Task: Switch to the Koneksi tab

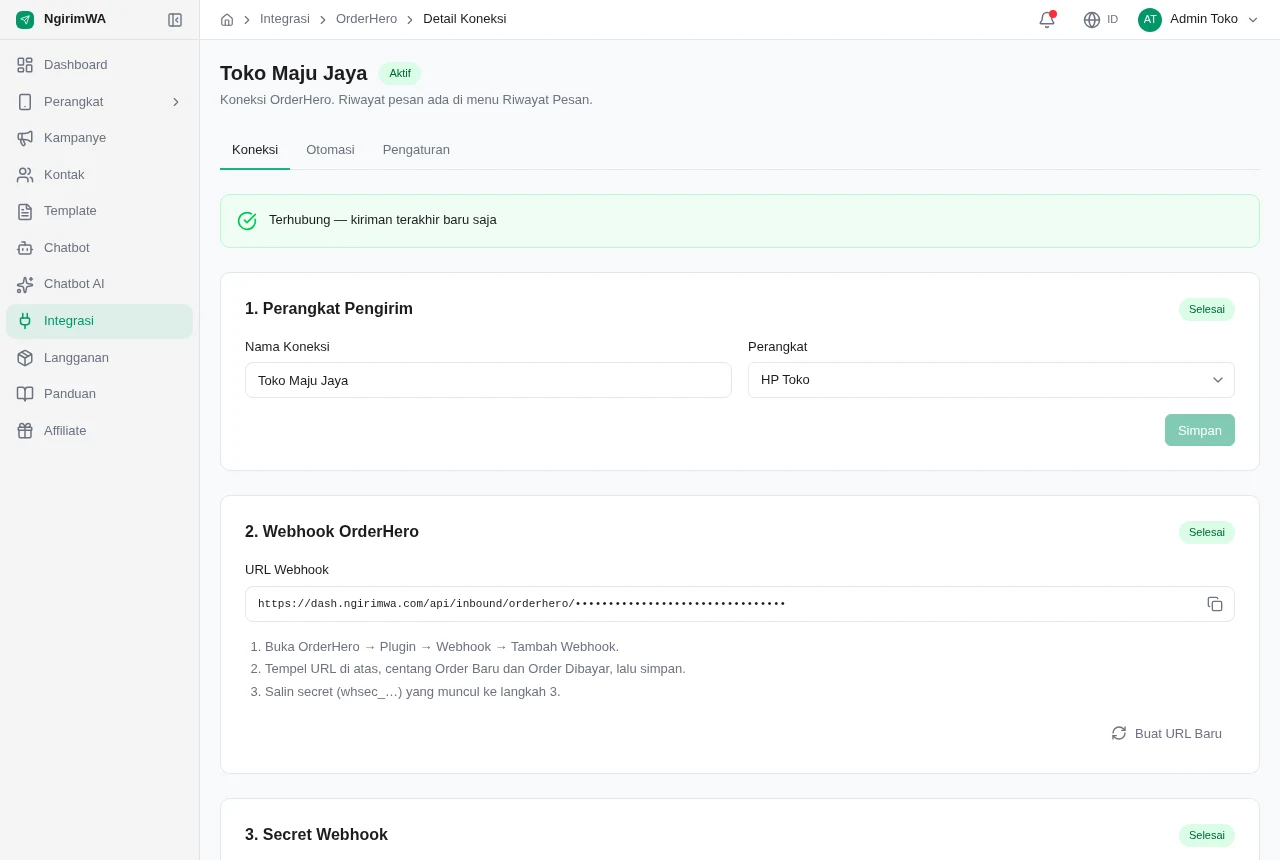Action: tap(255, 150)
